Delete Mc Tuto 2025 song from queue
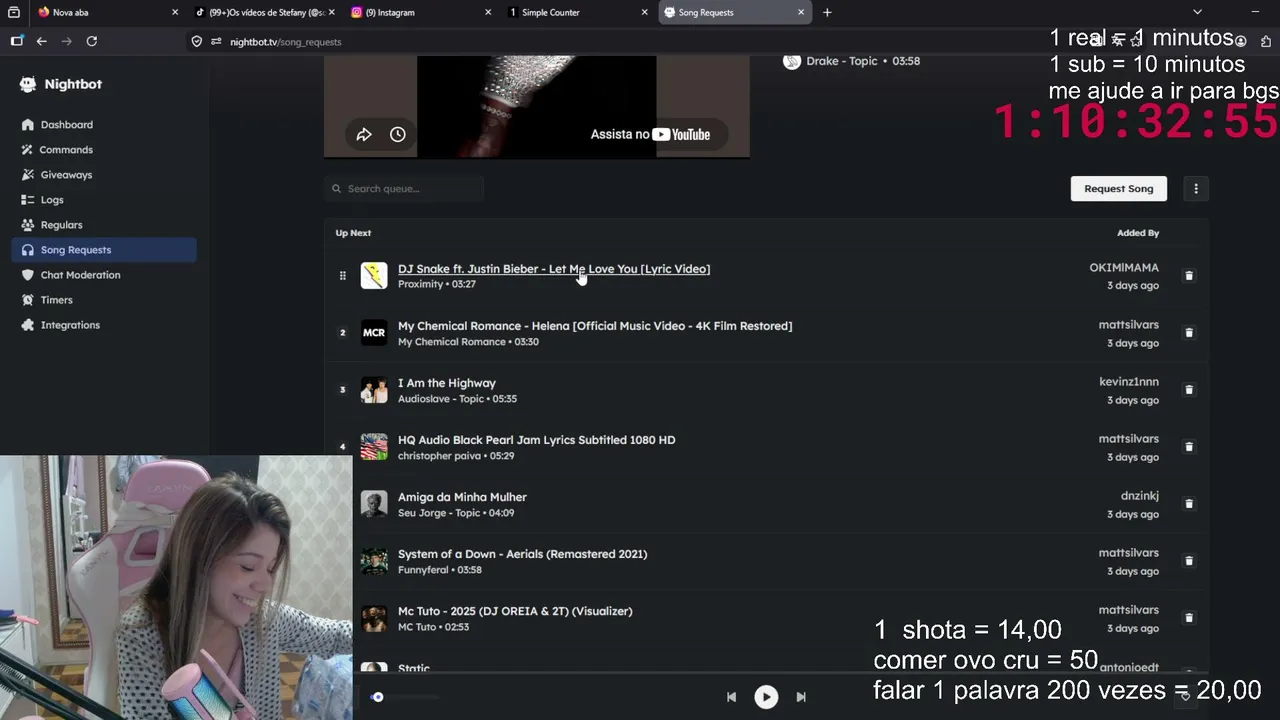This screenshot has width=1280, height=720. [x=1189, y=618]
